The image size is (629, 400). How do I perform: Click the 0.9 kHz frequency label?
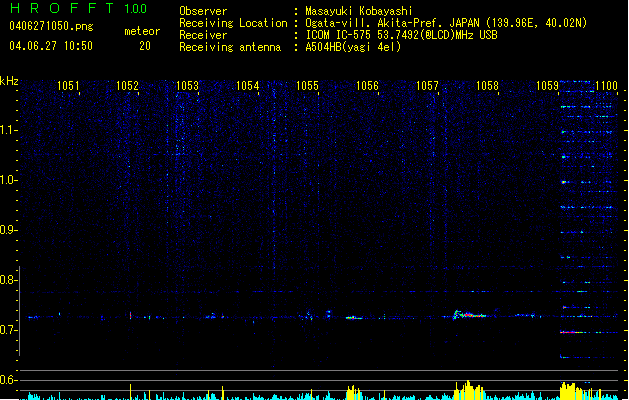(8, 230)
